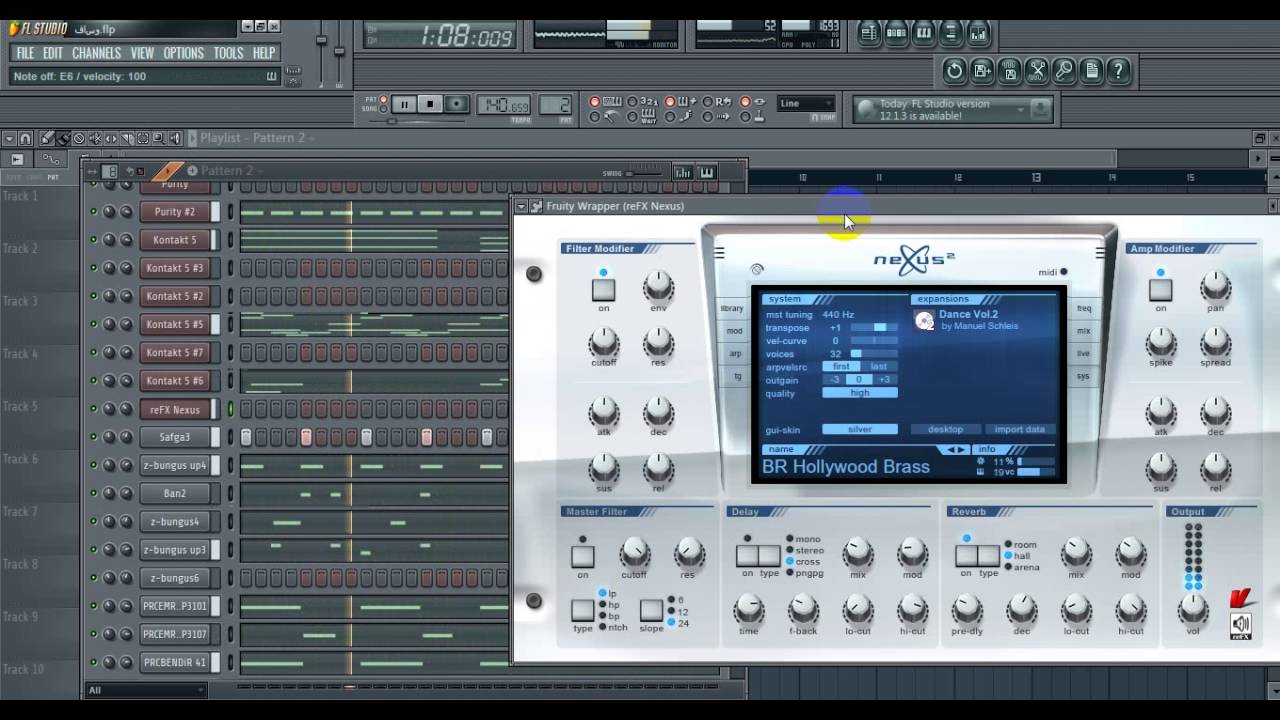
Task: Click the render as audio file icon
Action: [1010, 70]
